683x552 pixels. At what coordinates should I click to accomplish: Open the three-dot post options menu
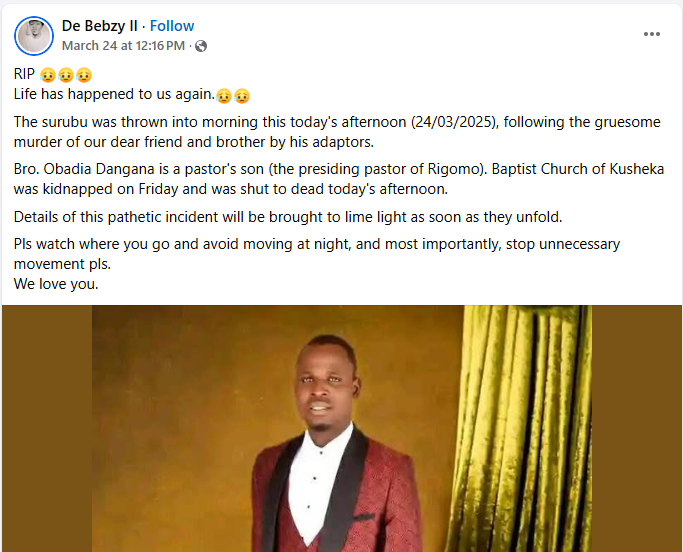pyautogui.click(x=652, y=34)
